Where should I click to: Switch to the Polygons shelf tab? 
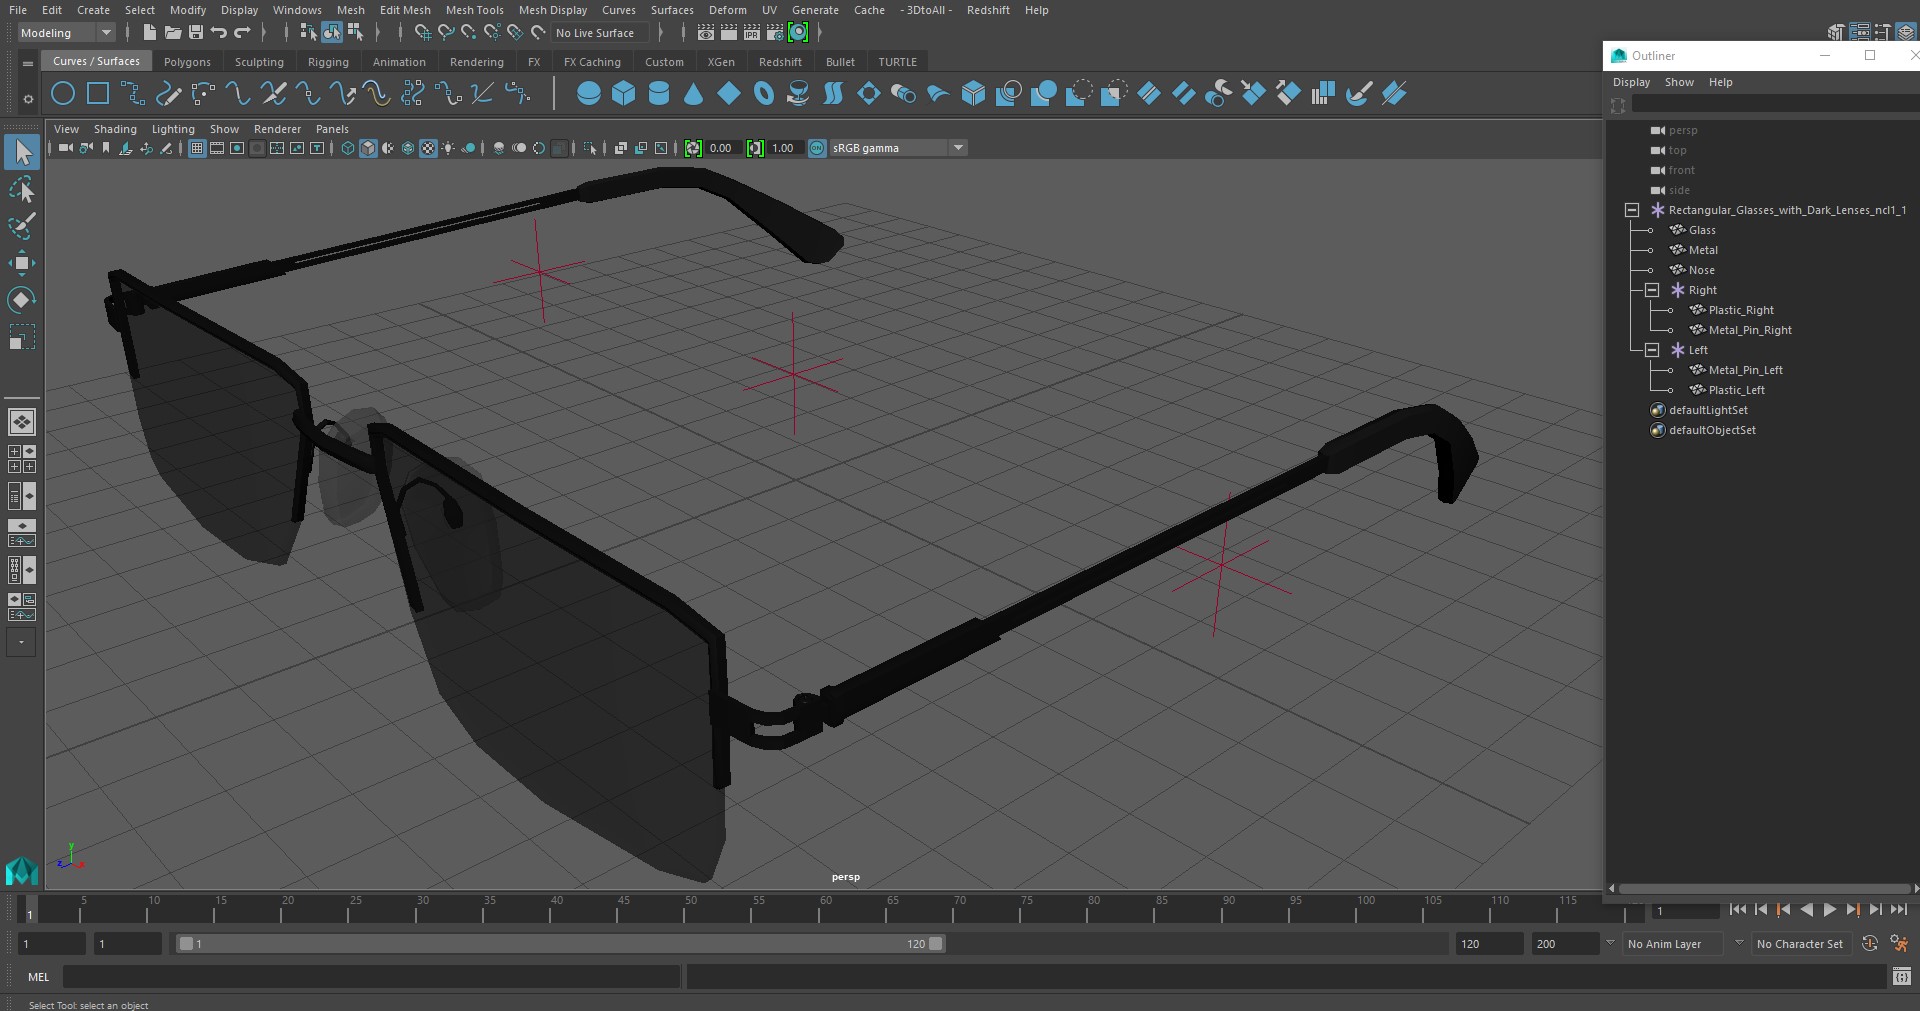coord(187,62)
